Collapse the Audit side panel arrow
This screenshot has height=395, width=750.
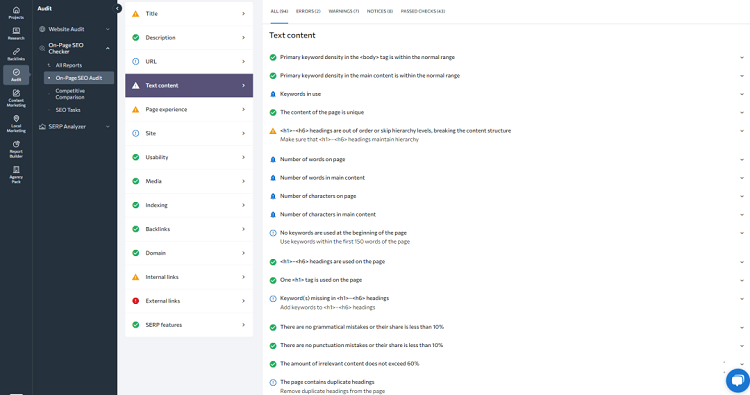(x=117, y=9)
